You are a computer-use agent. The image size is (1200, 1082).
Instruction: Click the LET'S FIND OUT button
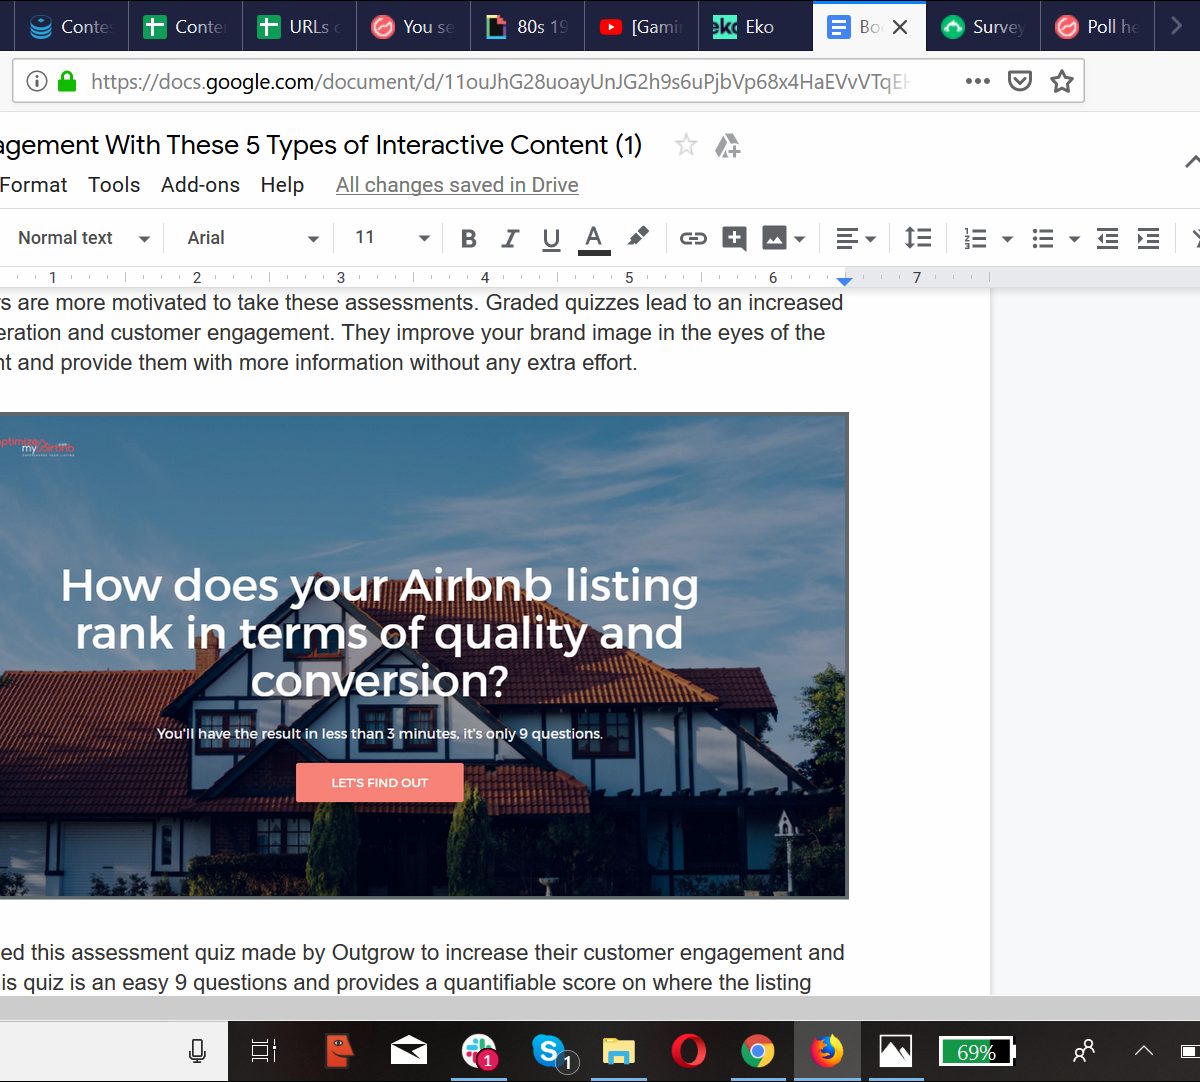coord(379,782)
